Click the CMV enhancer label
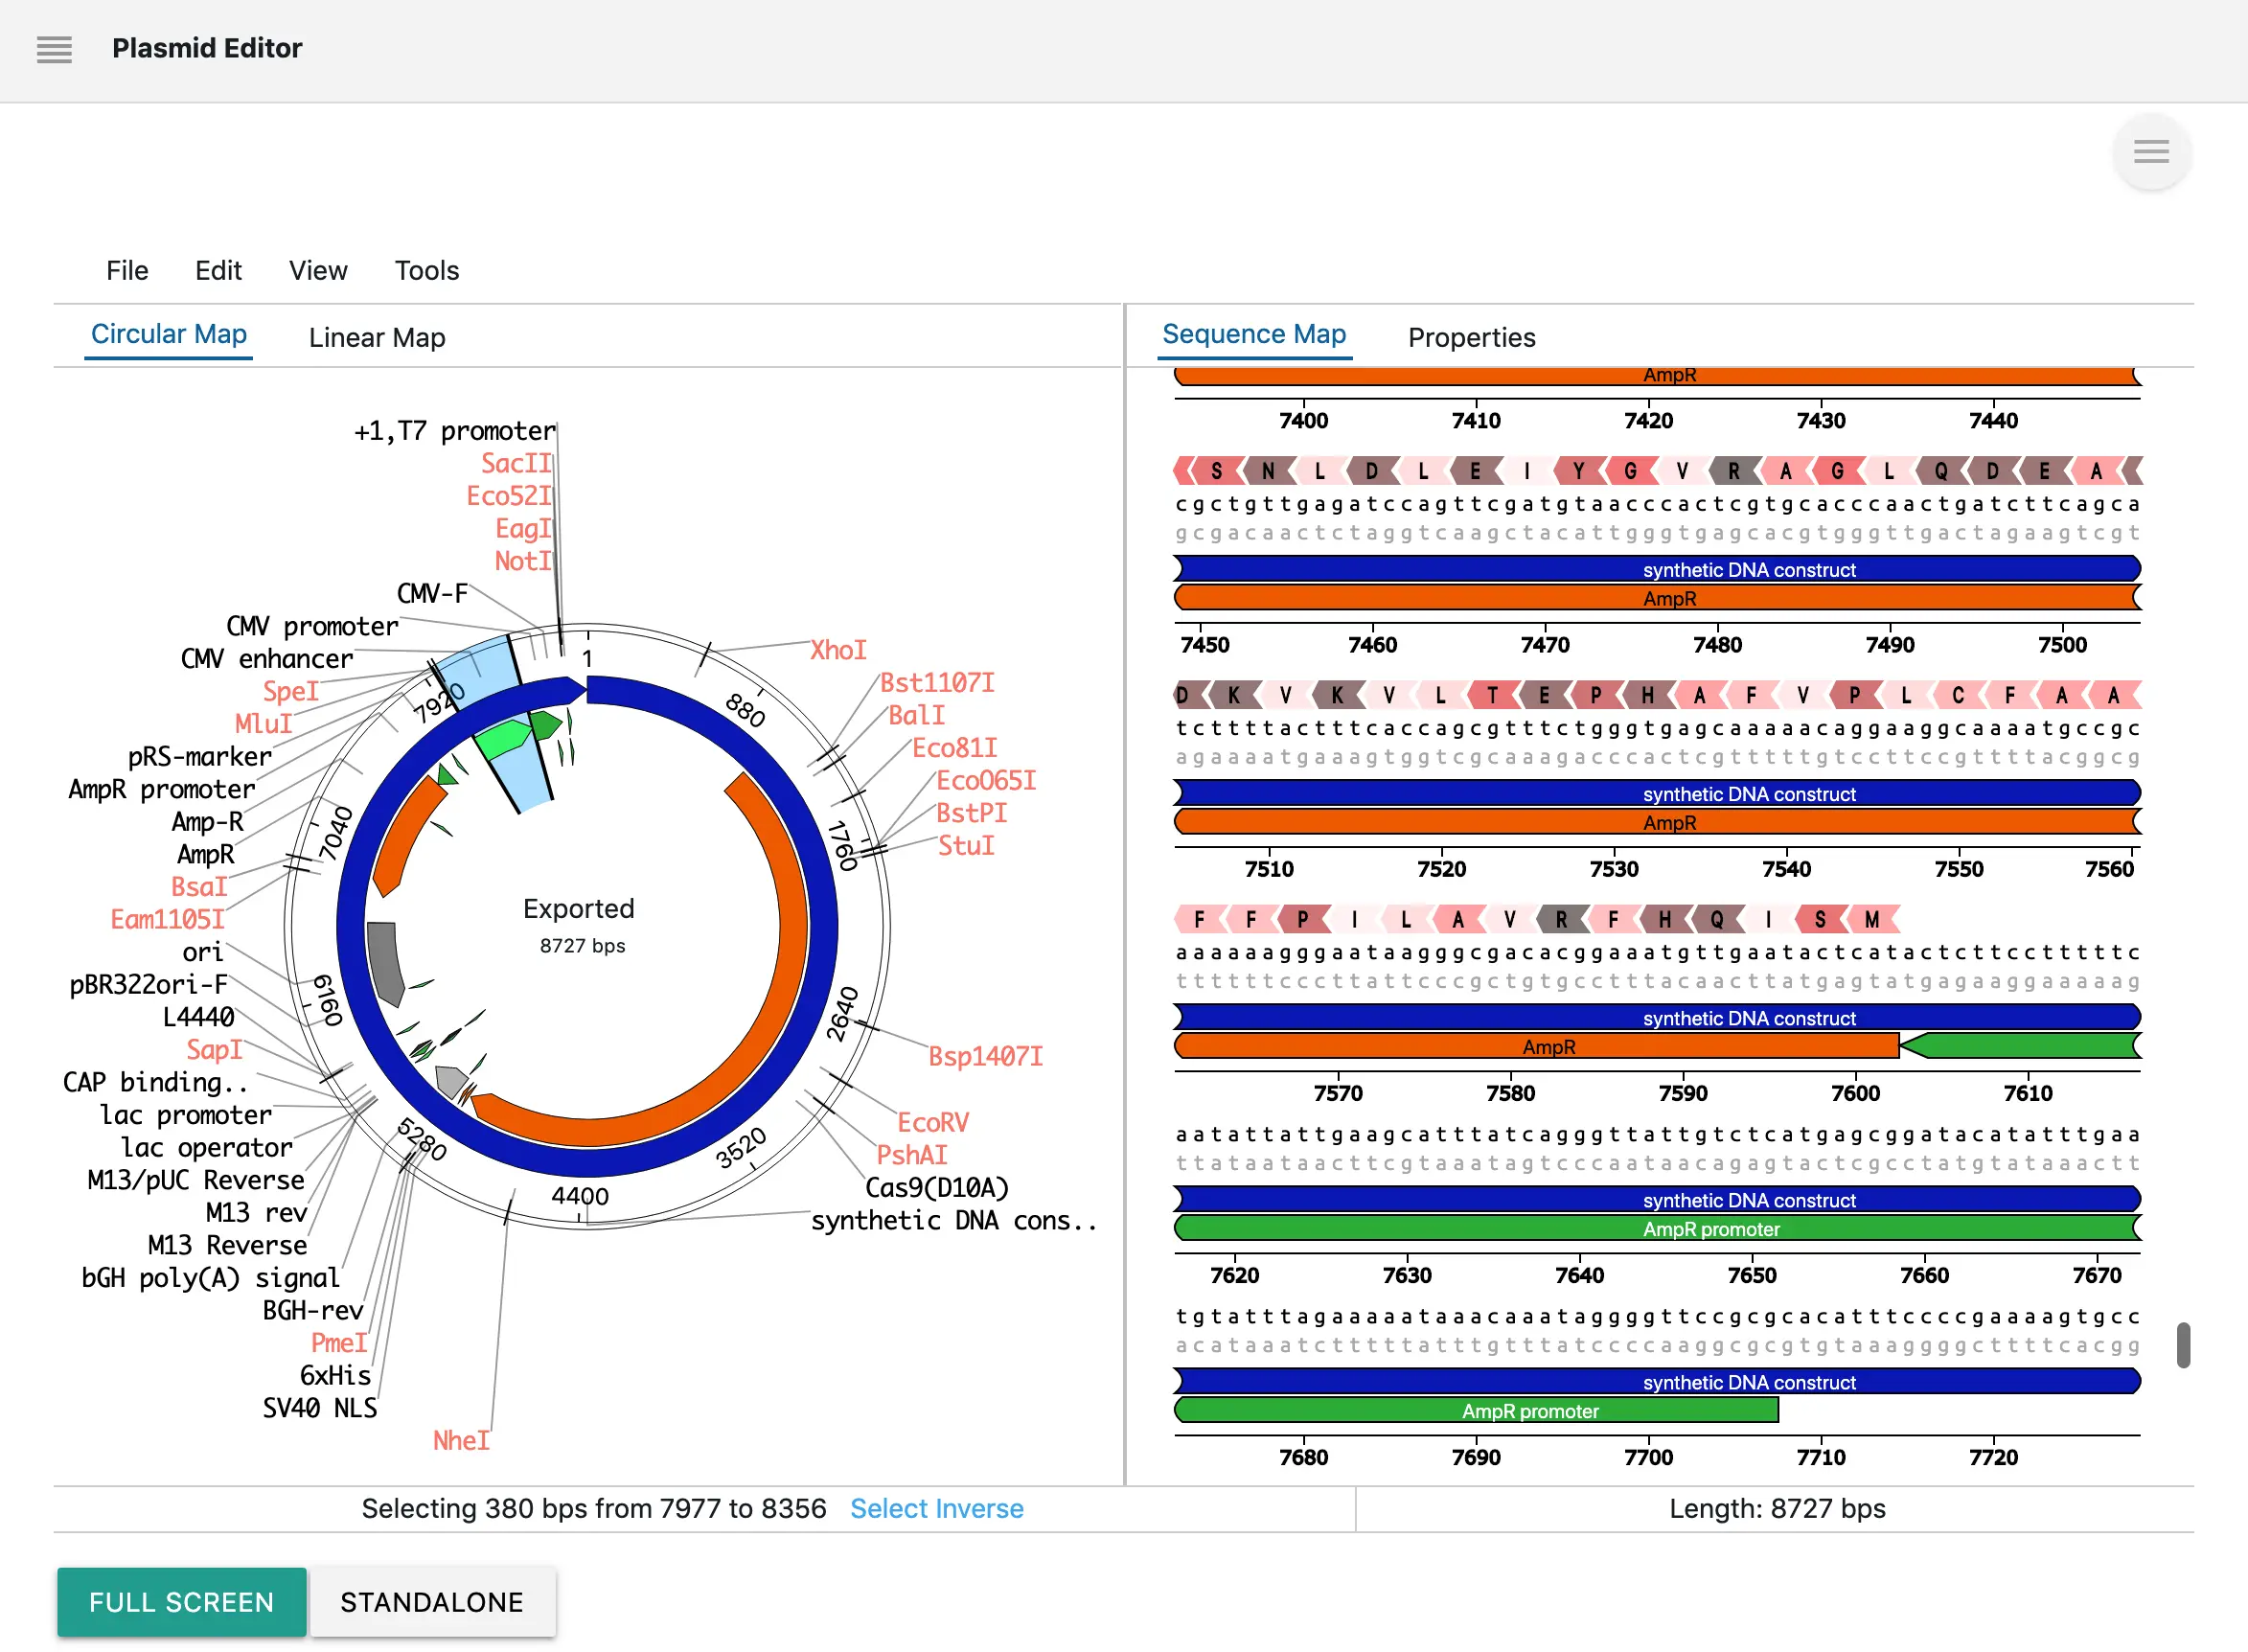The width and height of the screenshot is (2248, 1652). (267, 659)
